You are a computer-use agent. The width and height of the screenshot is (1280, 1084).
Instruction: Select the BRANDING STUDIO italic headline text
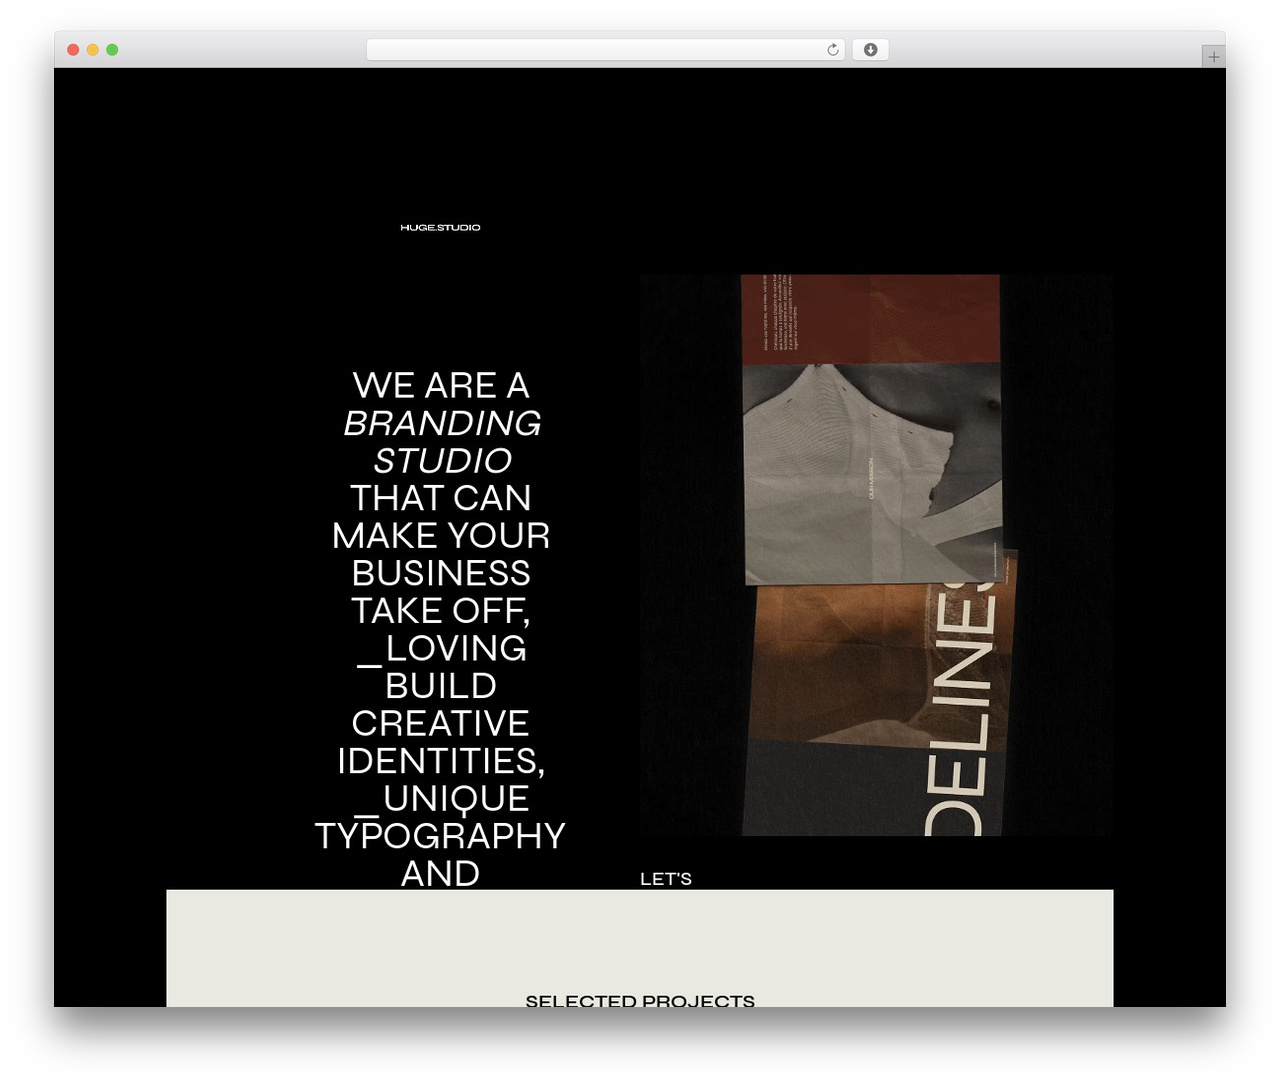[x=441, y=442]
